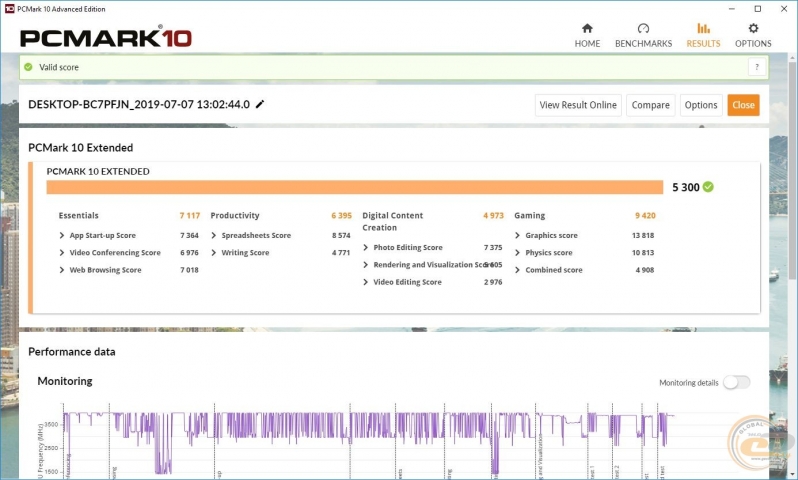Expand Spreadsheets Score
This screenshot has width=798, height=480.
(214, 235)
